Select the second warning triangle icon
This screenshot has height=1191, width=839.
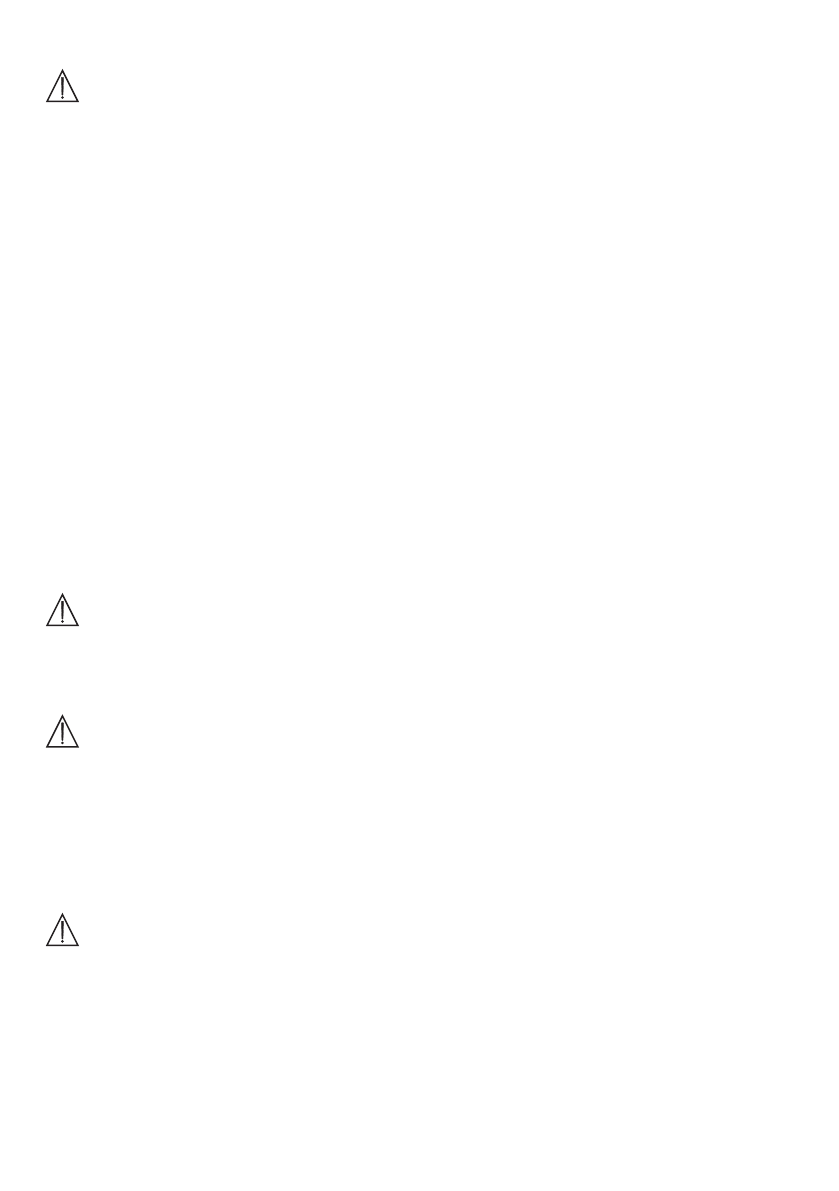[62, 610]
